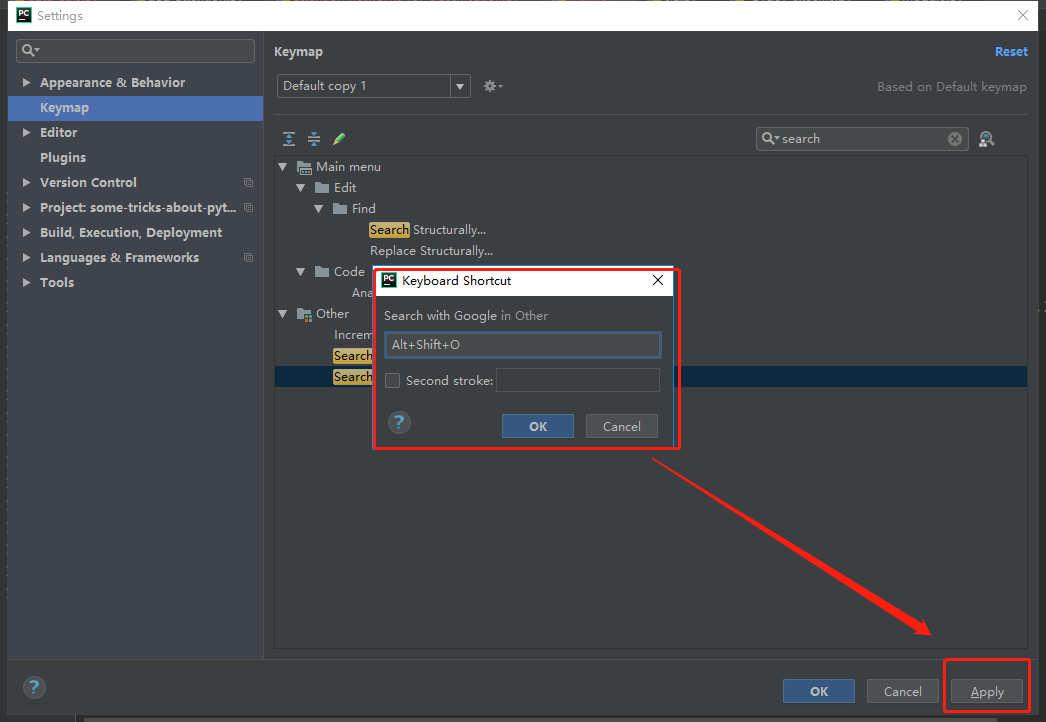This screenshot has width=1046, height=722.
Task: Click the help icon in Keyboard Shortcut dialog
Action: click(x=399, y=422)
